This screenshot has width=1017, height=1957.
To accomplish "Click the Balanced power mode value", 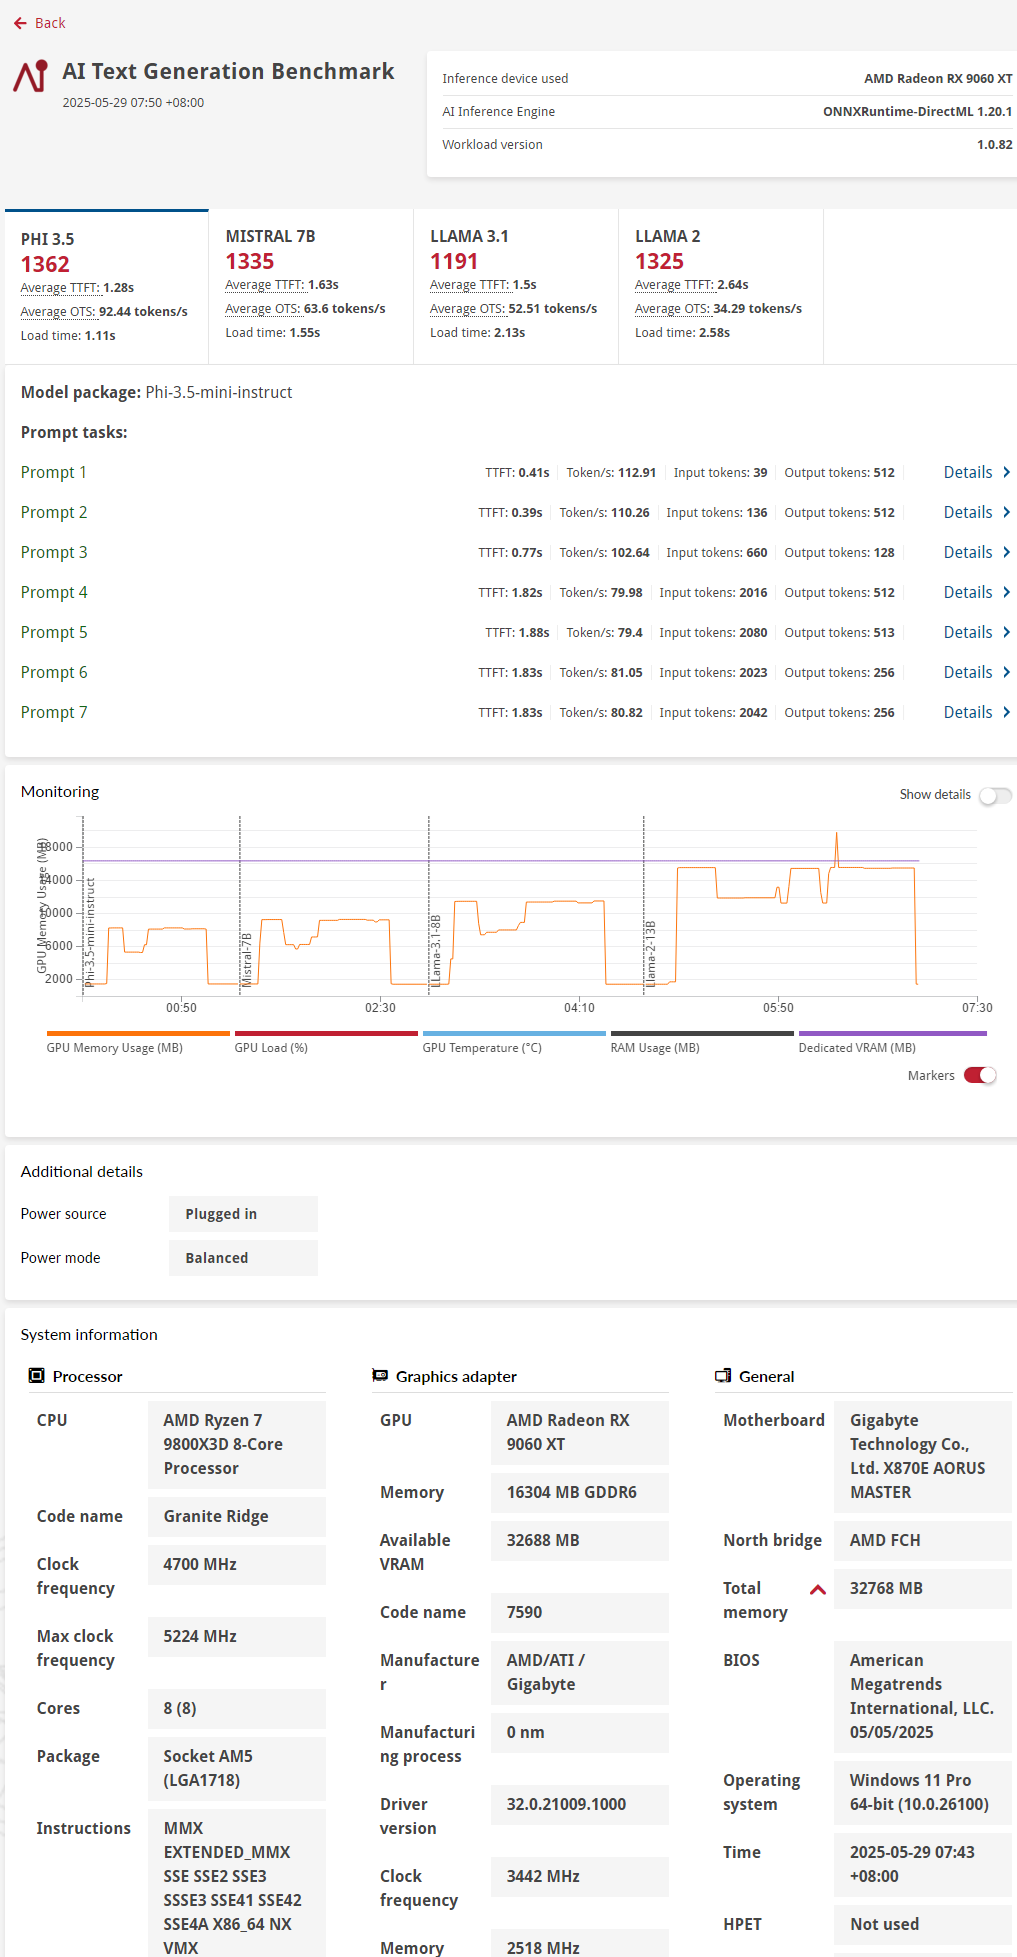I will coord(243,1258).
